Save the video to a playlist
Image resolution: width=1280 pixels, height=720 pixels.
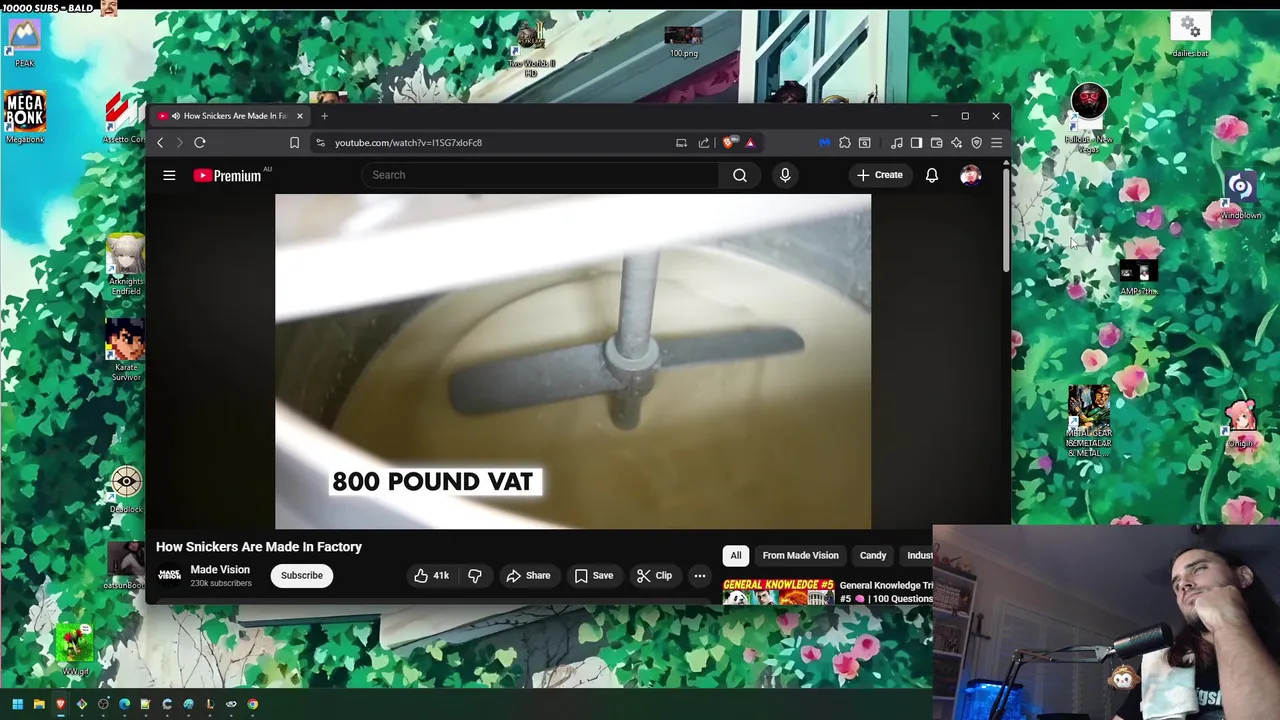pyautogui.click(x=593, y=575)
